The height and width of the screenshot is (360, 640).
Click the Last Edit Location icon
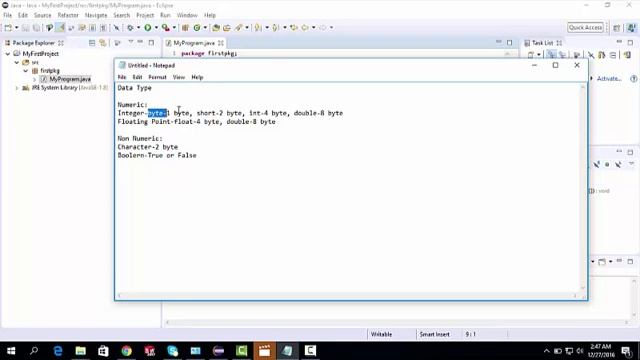point(293,28)
